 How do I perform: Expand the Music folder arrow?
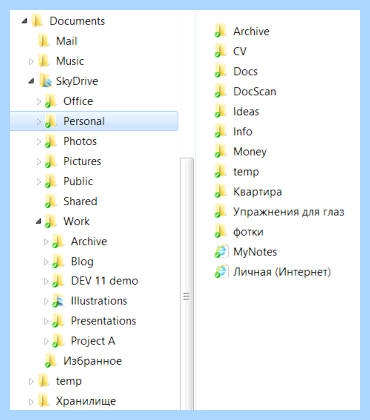click(x=31, y=61)
